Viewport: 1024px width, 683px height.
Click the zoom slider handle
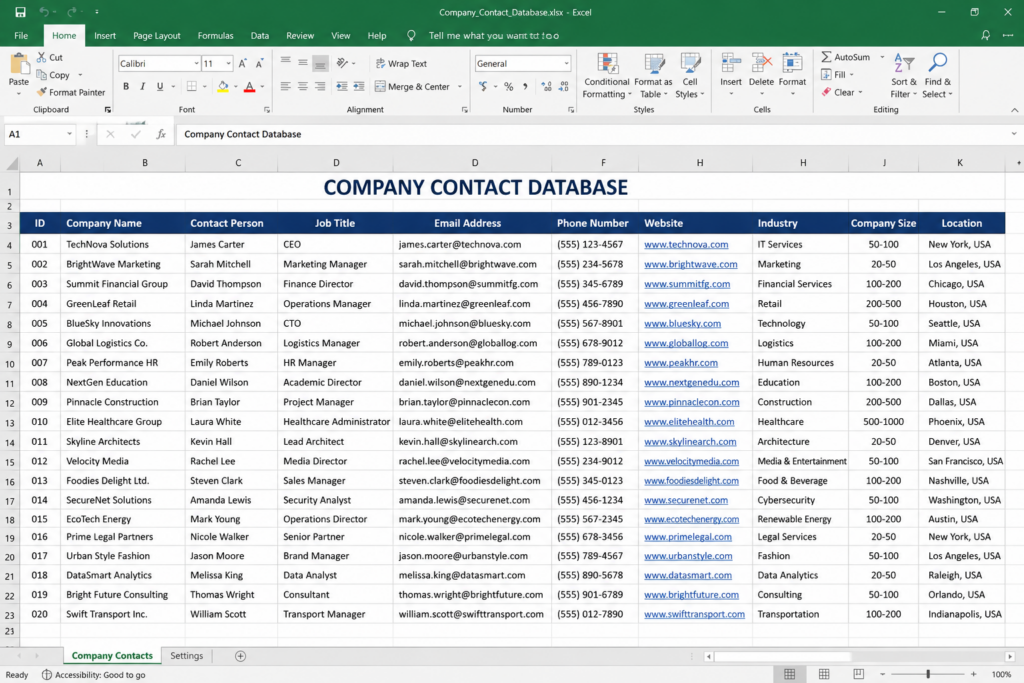pos(928,674)
